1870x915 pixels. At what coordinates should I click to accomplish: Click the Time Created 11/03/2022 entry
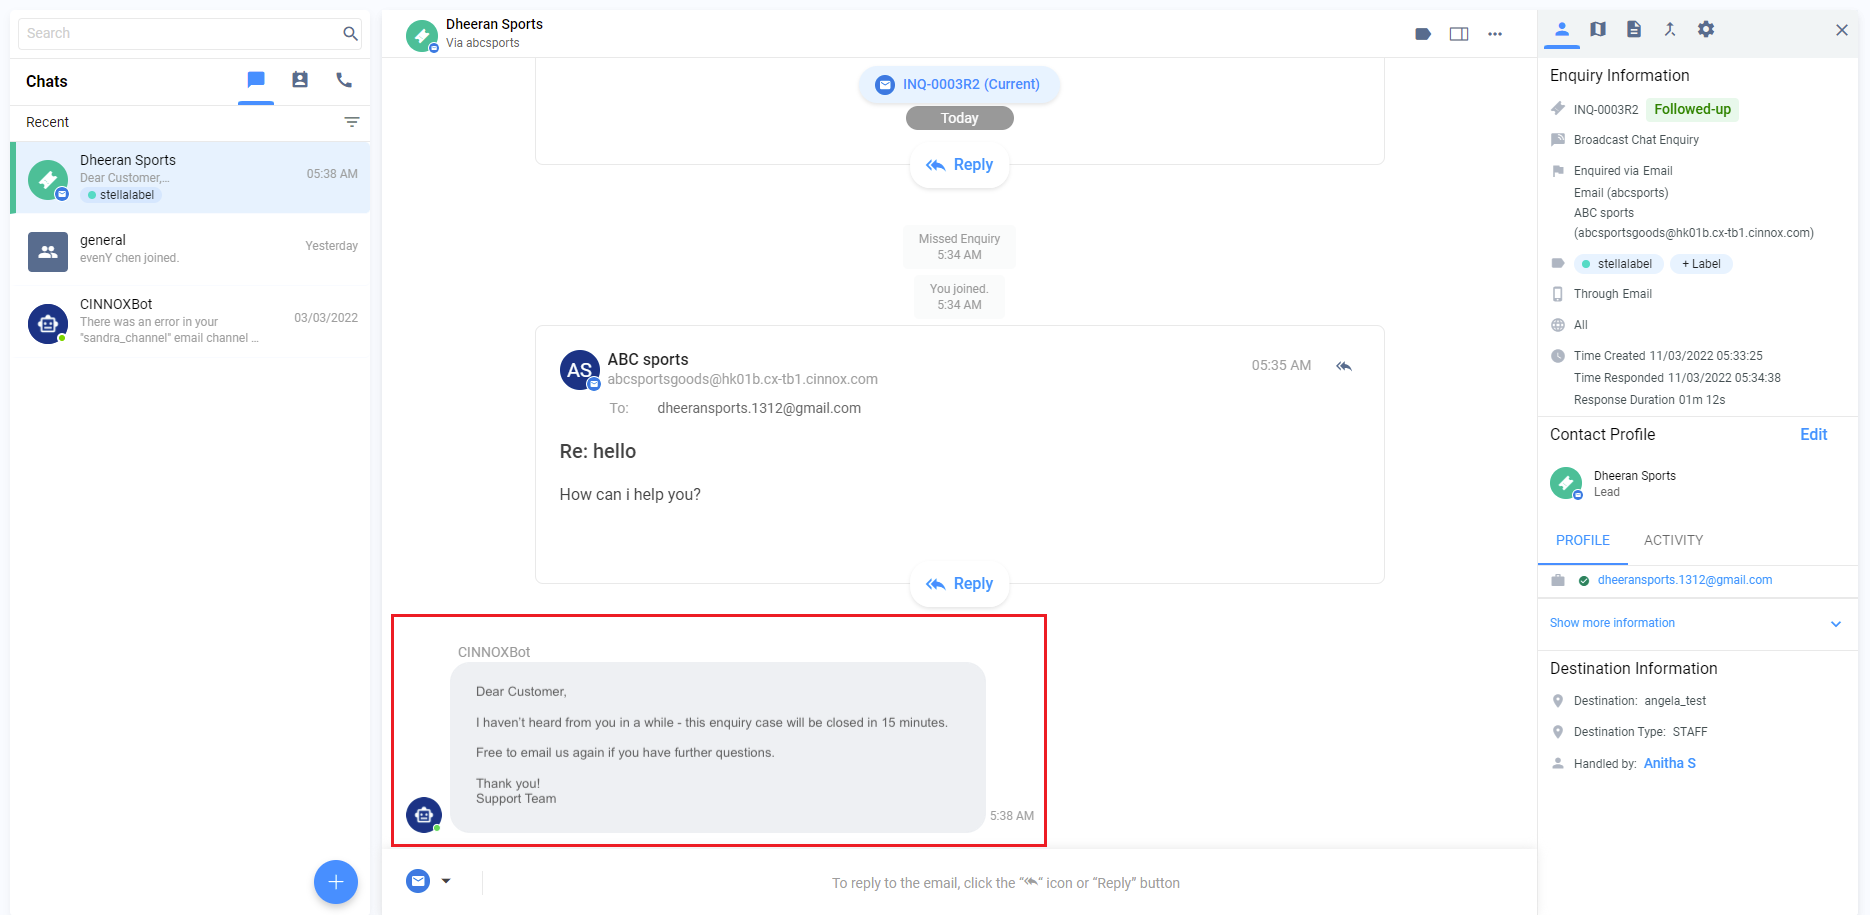click(x=1668, y=357)
